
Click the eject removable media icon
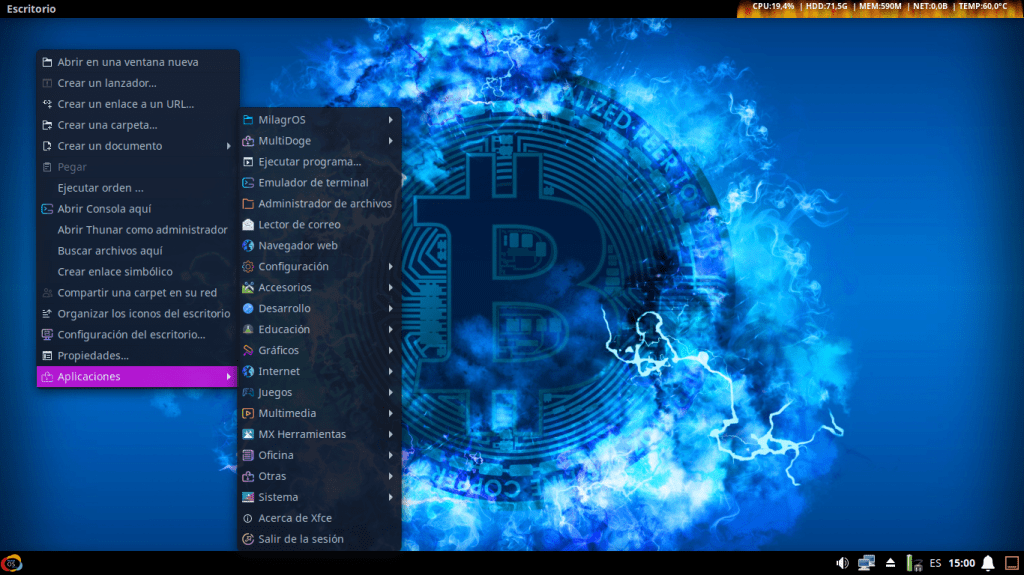(x=891, y=563)
